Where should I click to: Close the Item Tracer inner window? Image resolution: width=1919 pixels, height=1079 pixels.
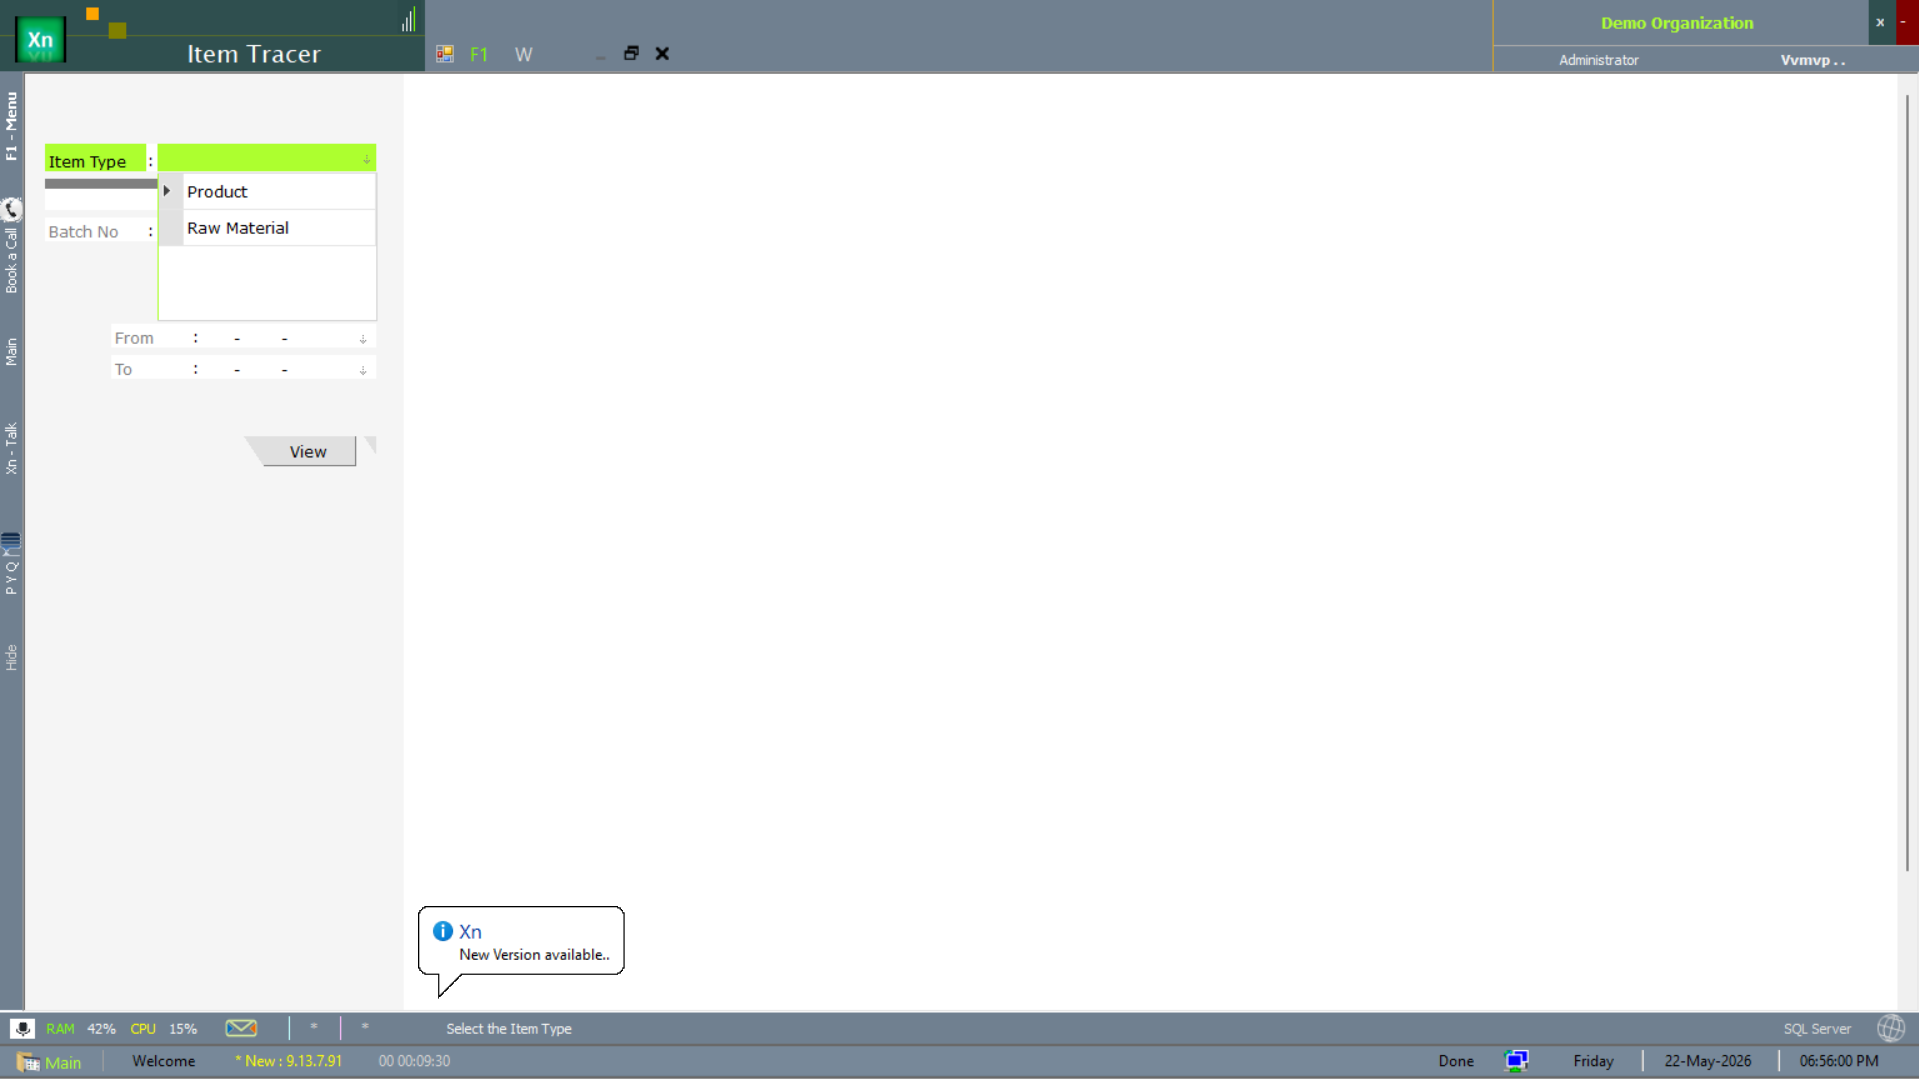(x=662, y=53)
